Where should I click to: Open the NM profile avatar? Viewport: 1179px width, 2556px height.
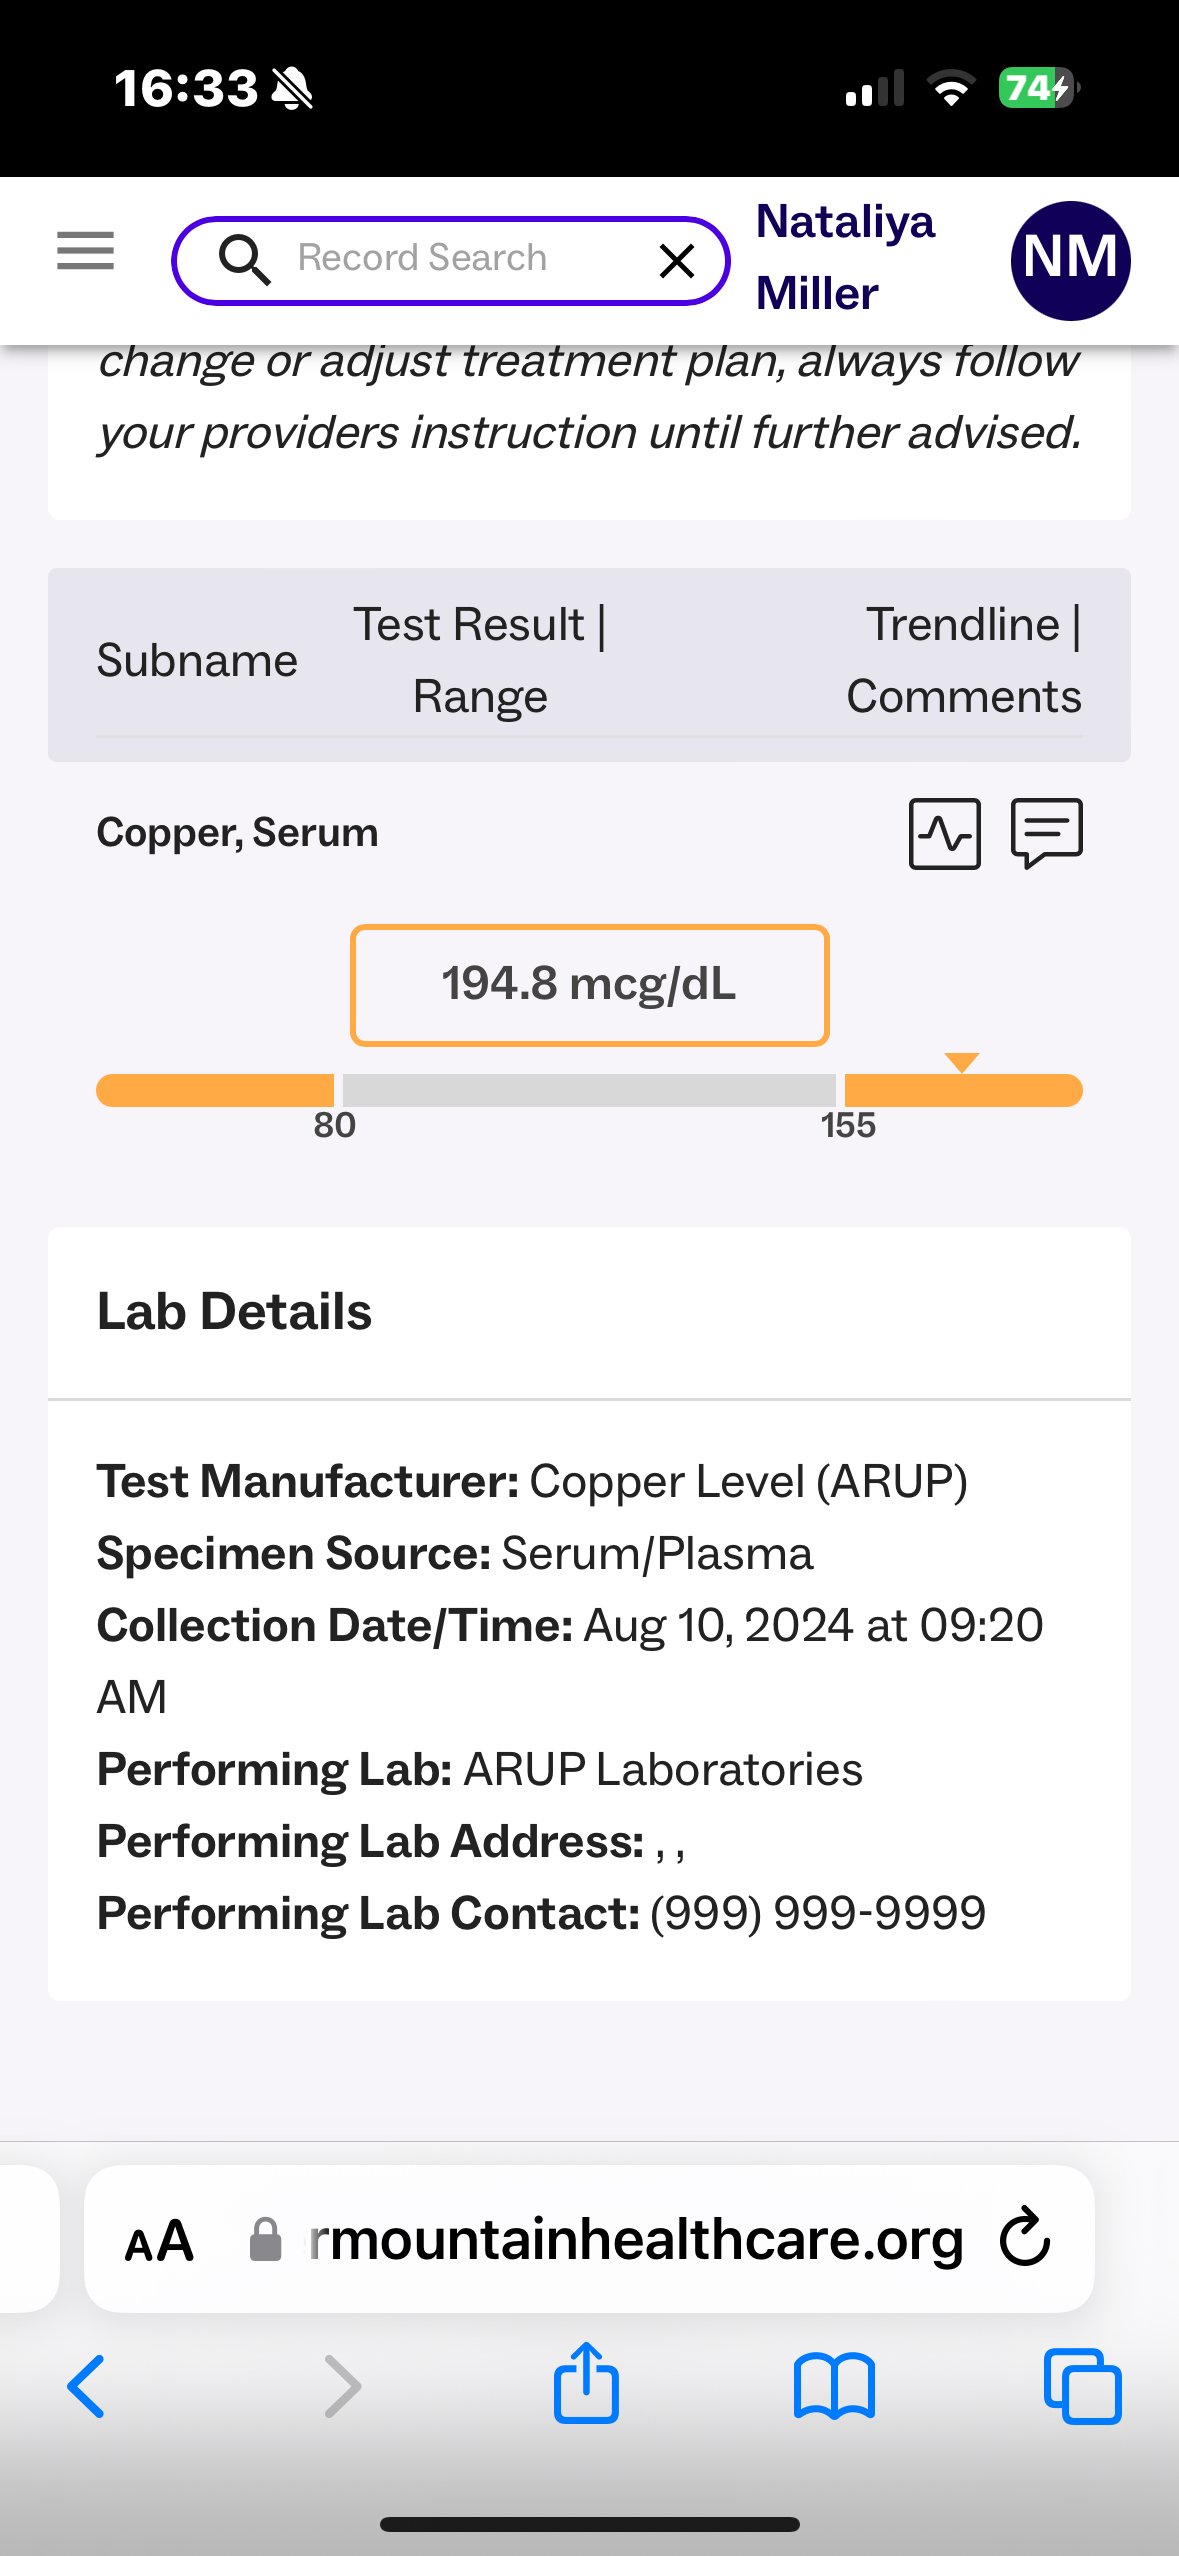(1070, 260)
